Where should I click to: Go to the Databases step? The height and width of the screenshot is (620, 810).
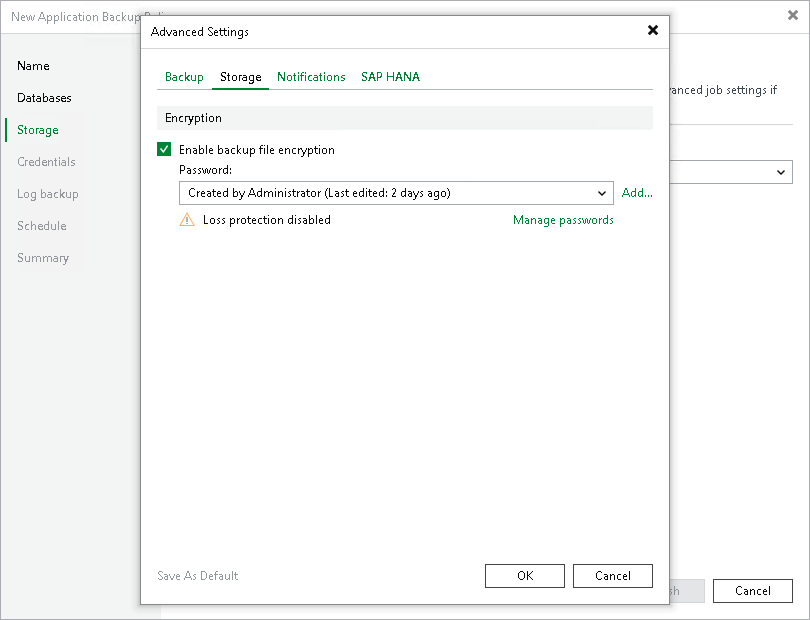click(x=43, y=98)
